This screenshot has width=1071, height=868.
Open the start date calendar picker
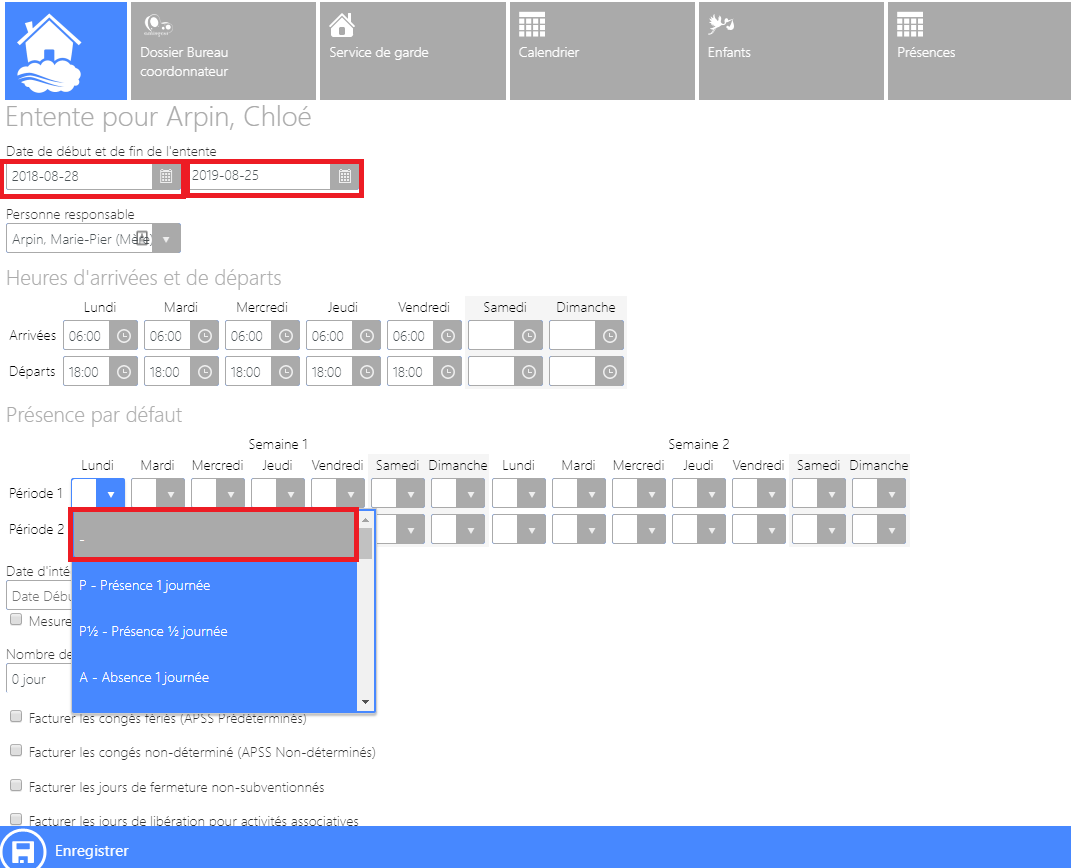[166, 176]
